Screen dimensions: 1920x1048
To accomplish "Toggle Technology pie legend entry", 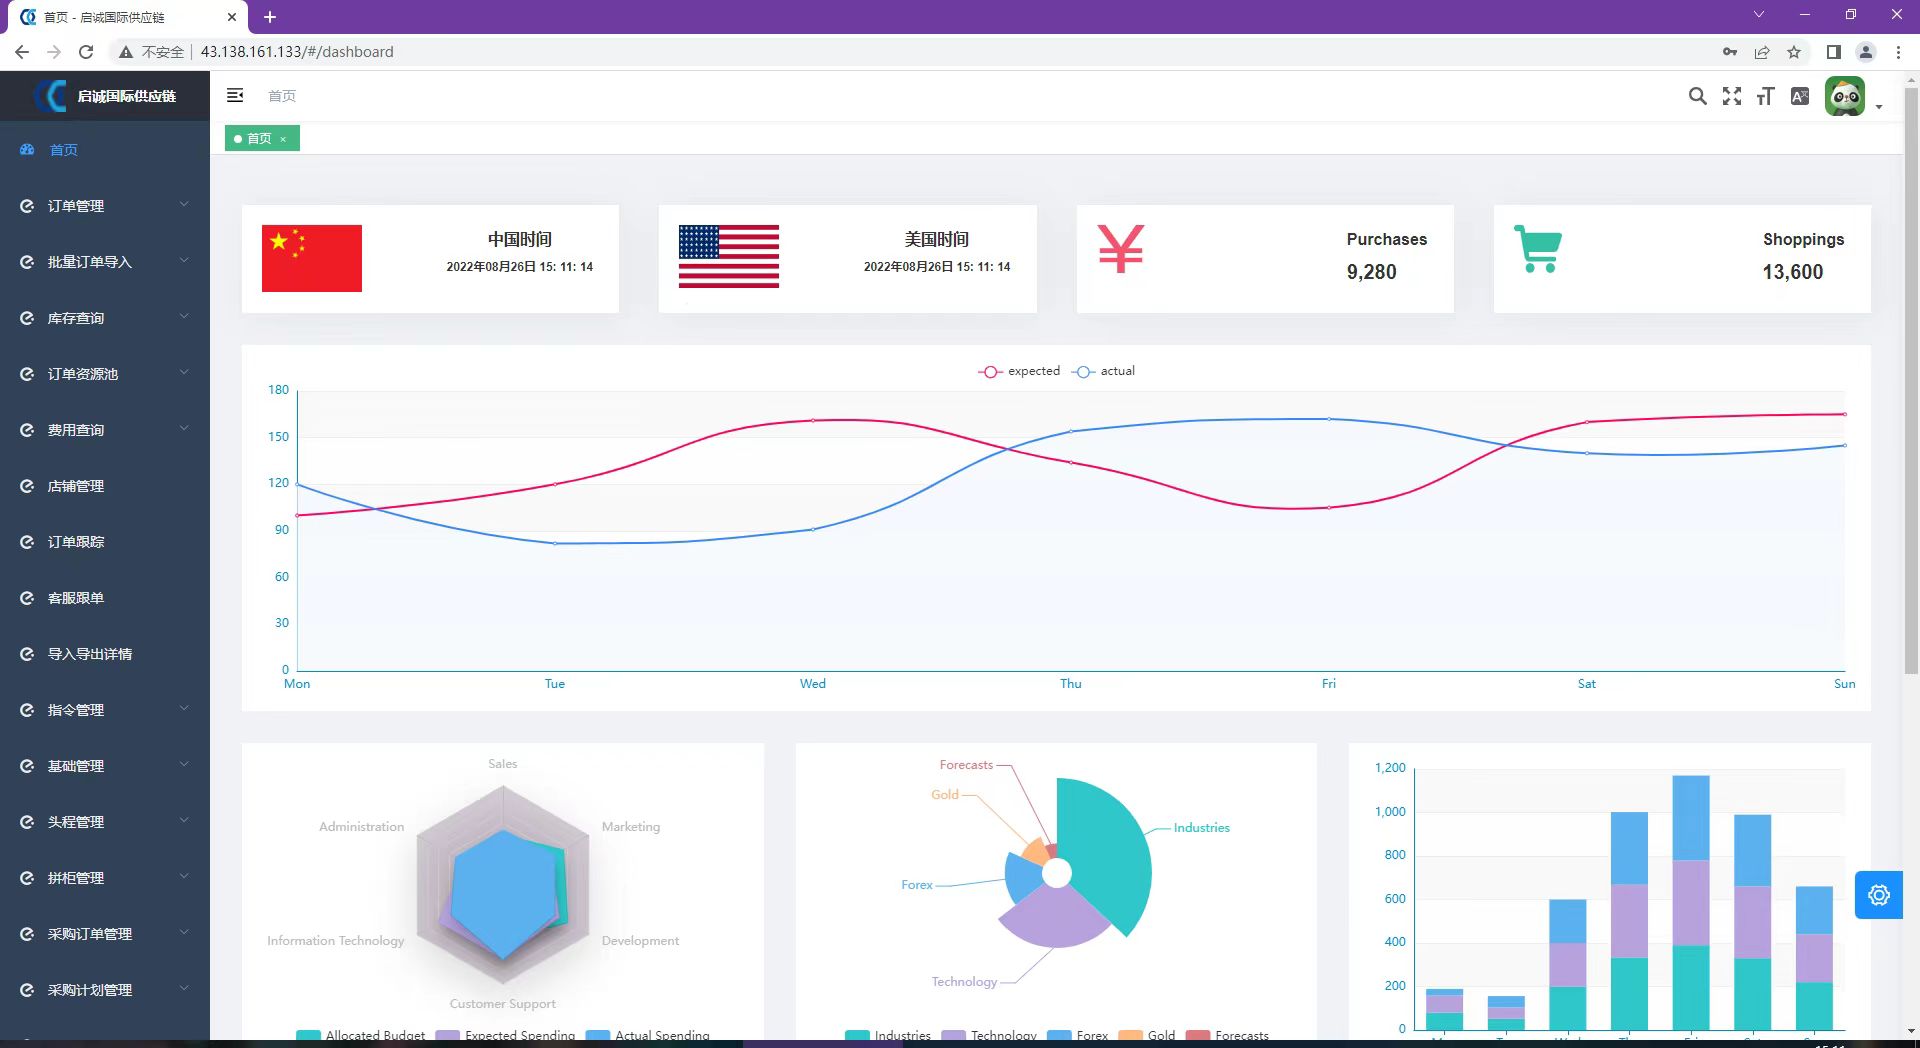I will tap(990, 1035).
